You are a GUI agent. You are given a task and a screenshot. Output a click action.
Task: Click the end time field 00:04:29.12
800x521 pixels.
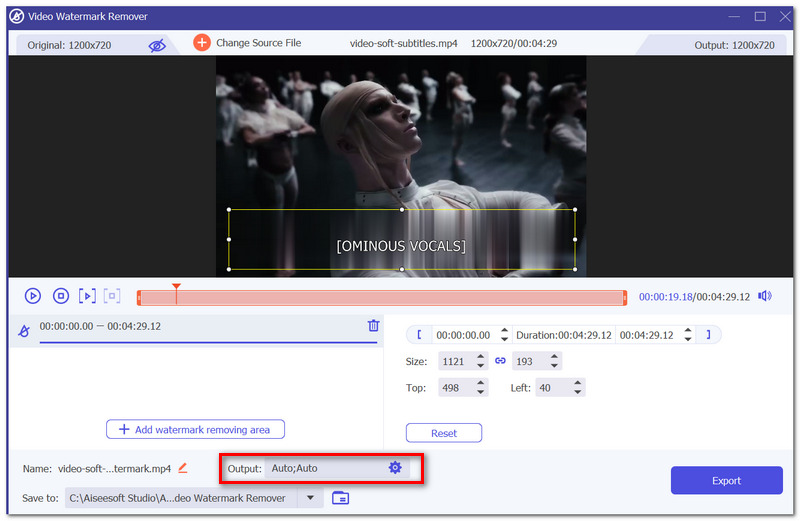[648, 335]
